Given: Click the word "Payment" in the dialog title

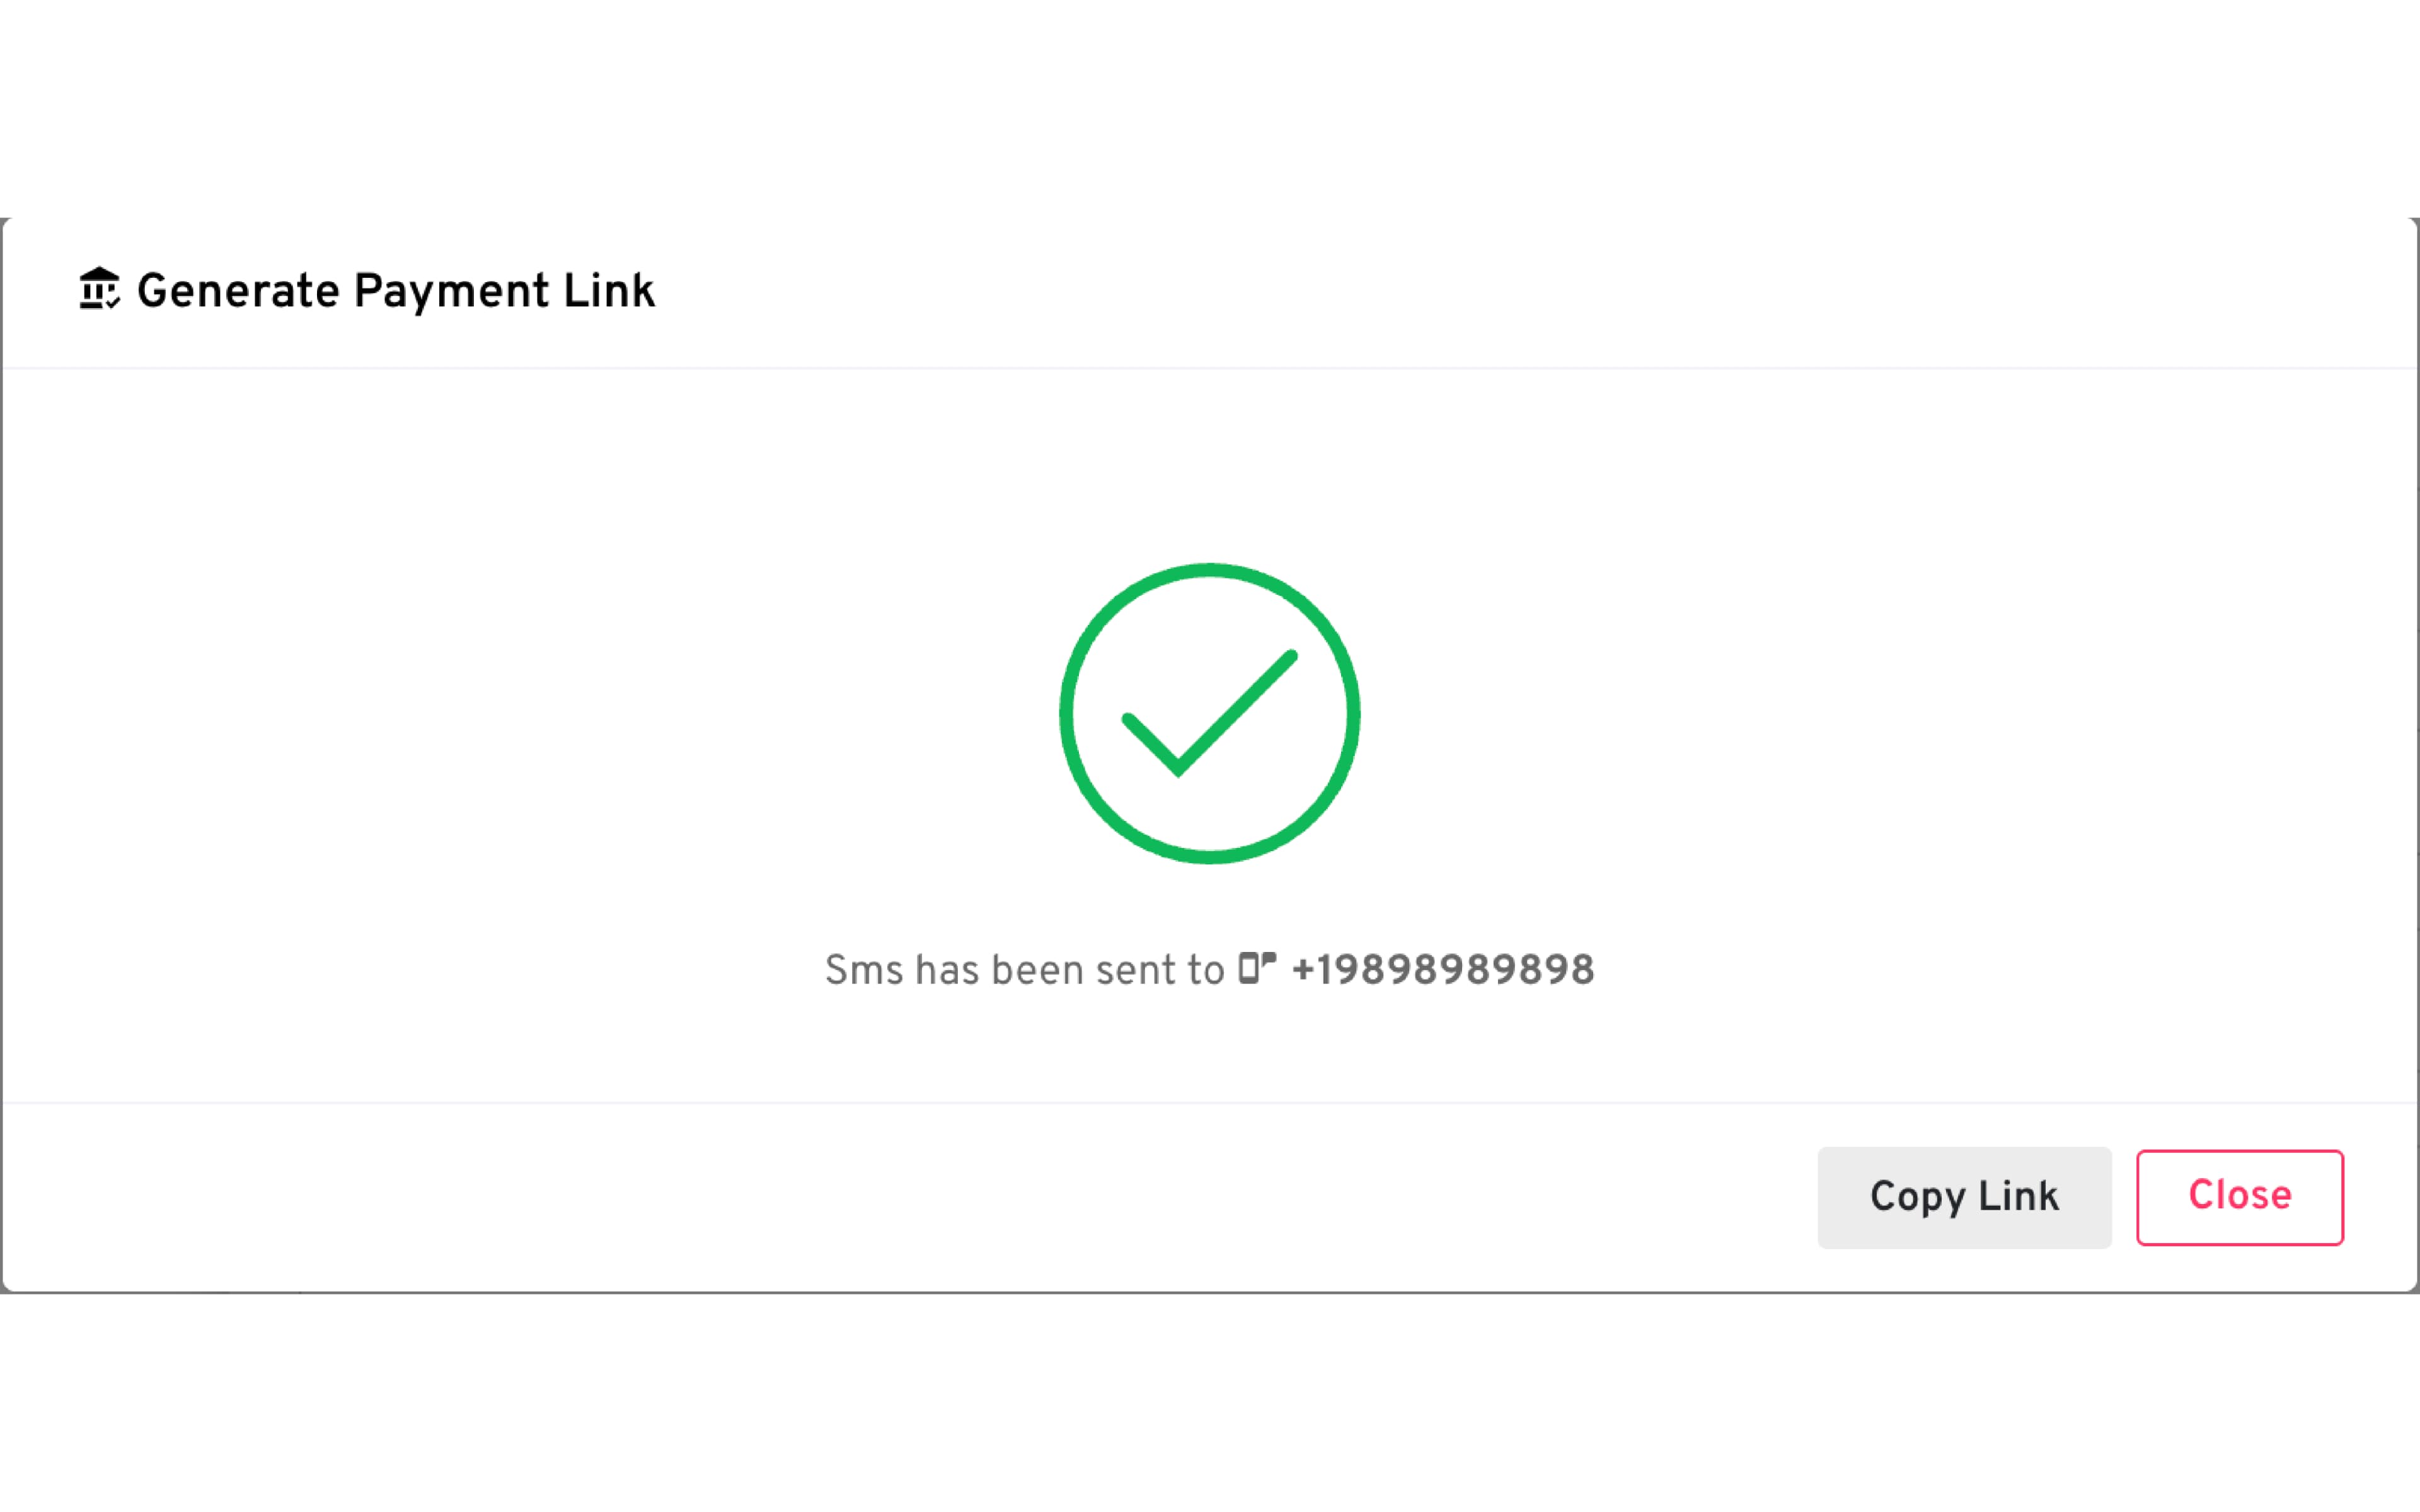Looking at the screenshot, I should (x=451, y=291).
